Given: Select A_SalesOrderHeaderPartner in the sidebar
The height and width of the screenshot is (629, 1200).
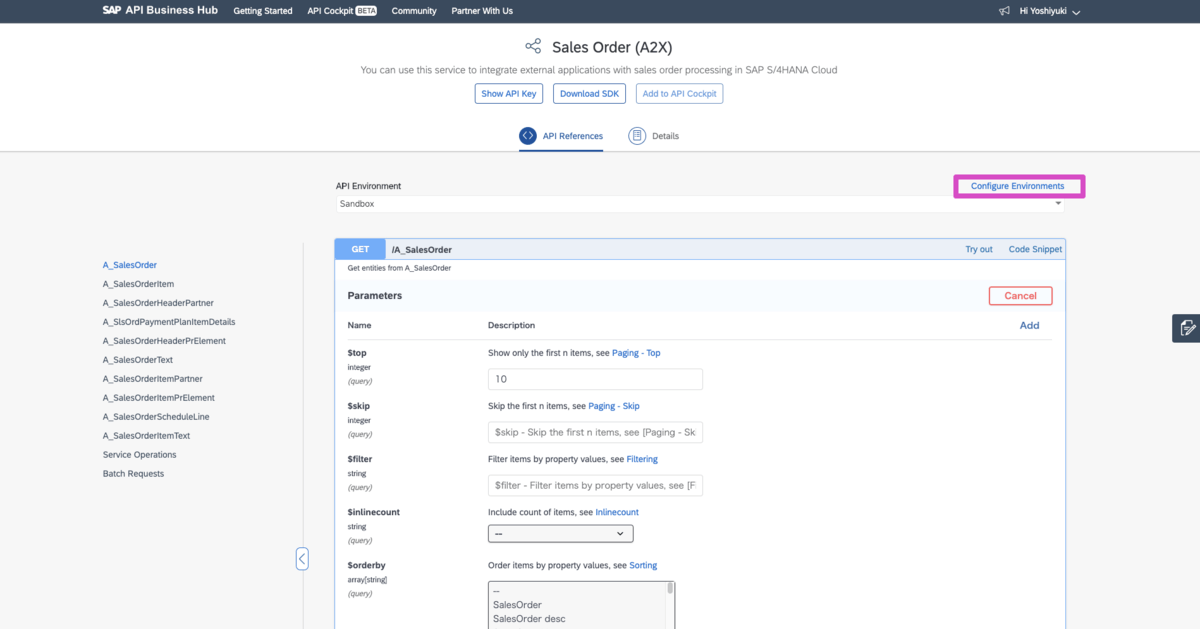Looking at the screenshot, I should [158, 303].
